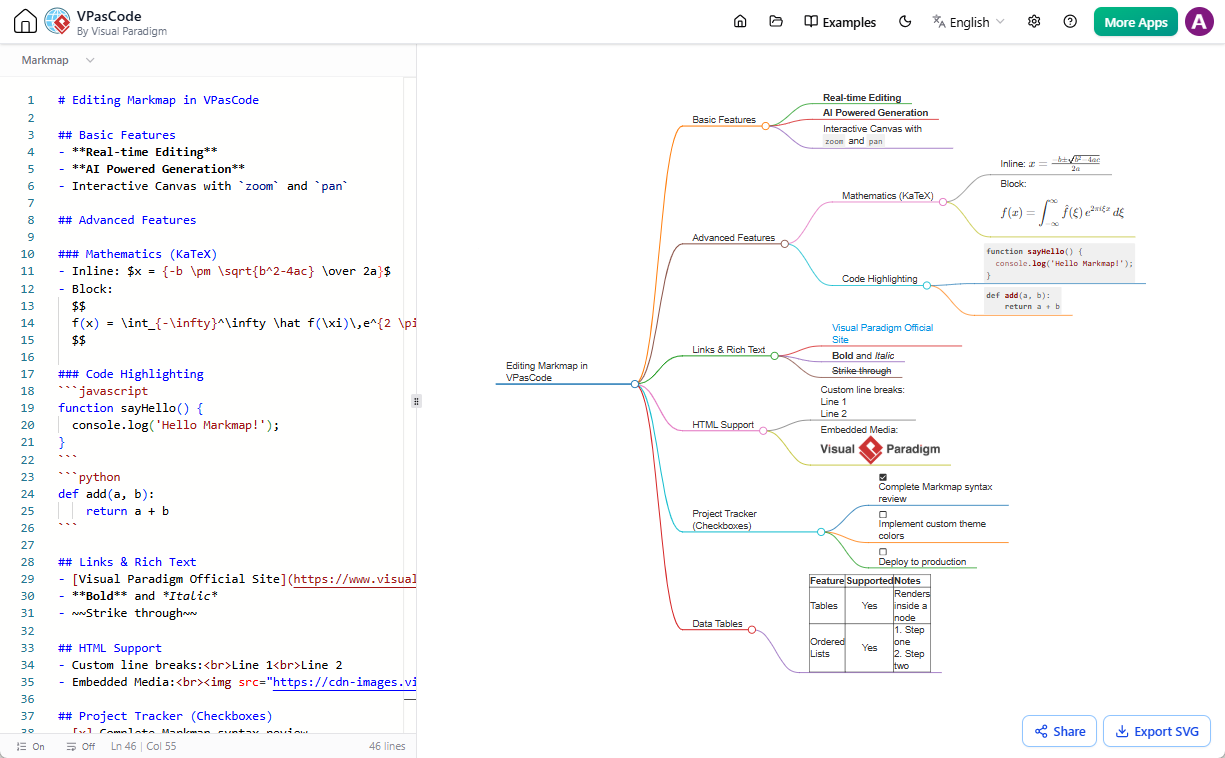
Task: Toggle word wrap 'Off' in the status bar
Action: (80, 747)
